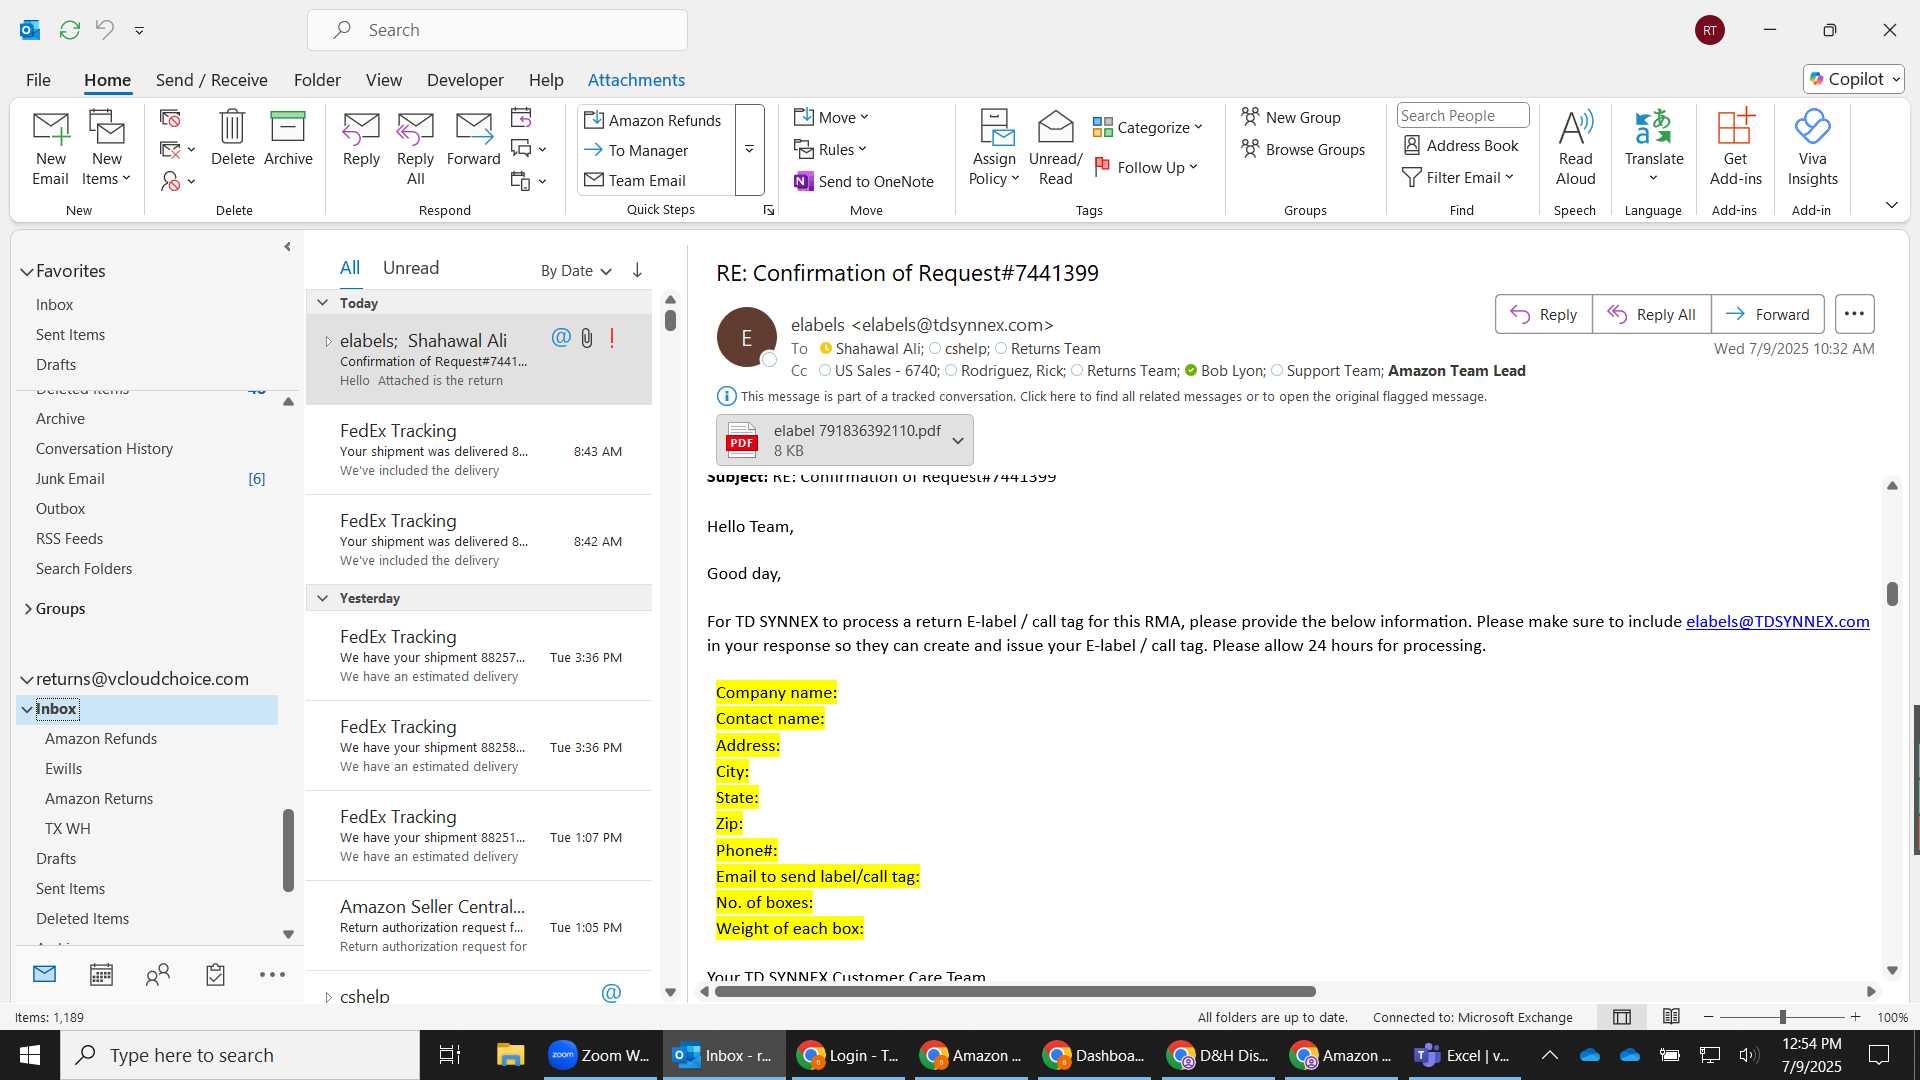The width and height of the screenshot is (1920, 1080).
Task: Click the Ignore conversation icon
Action: [171, 119]
